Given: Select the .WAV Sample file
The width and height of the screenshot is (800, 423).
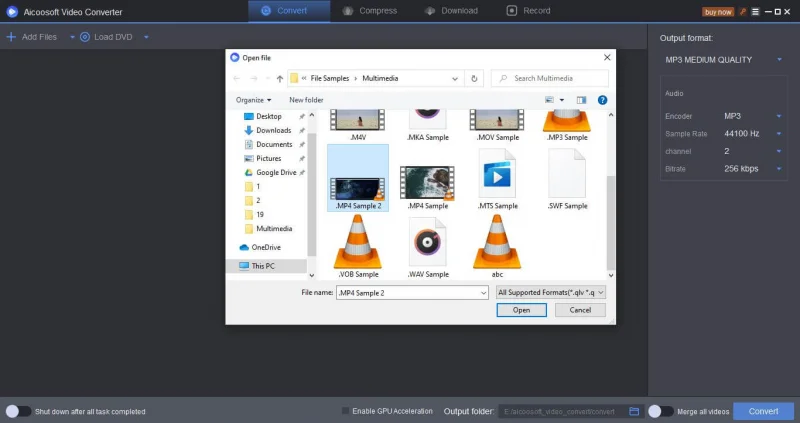Looking at the screenshot, I should [428, 248].
